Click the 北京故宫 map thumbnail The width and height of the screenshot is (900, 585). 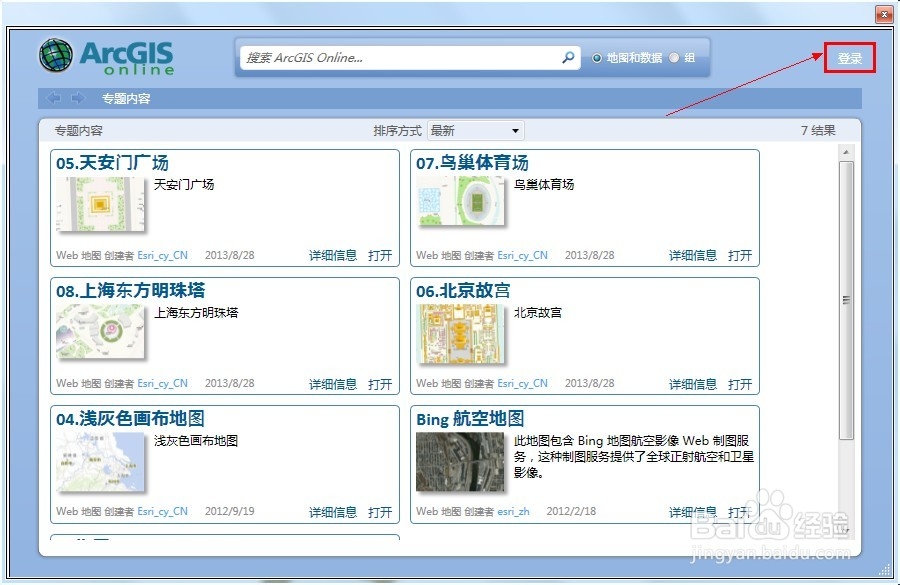click(460, 334)
